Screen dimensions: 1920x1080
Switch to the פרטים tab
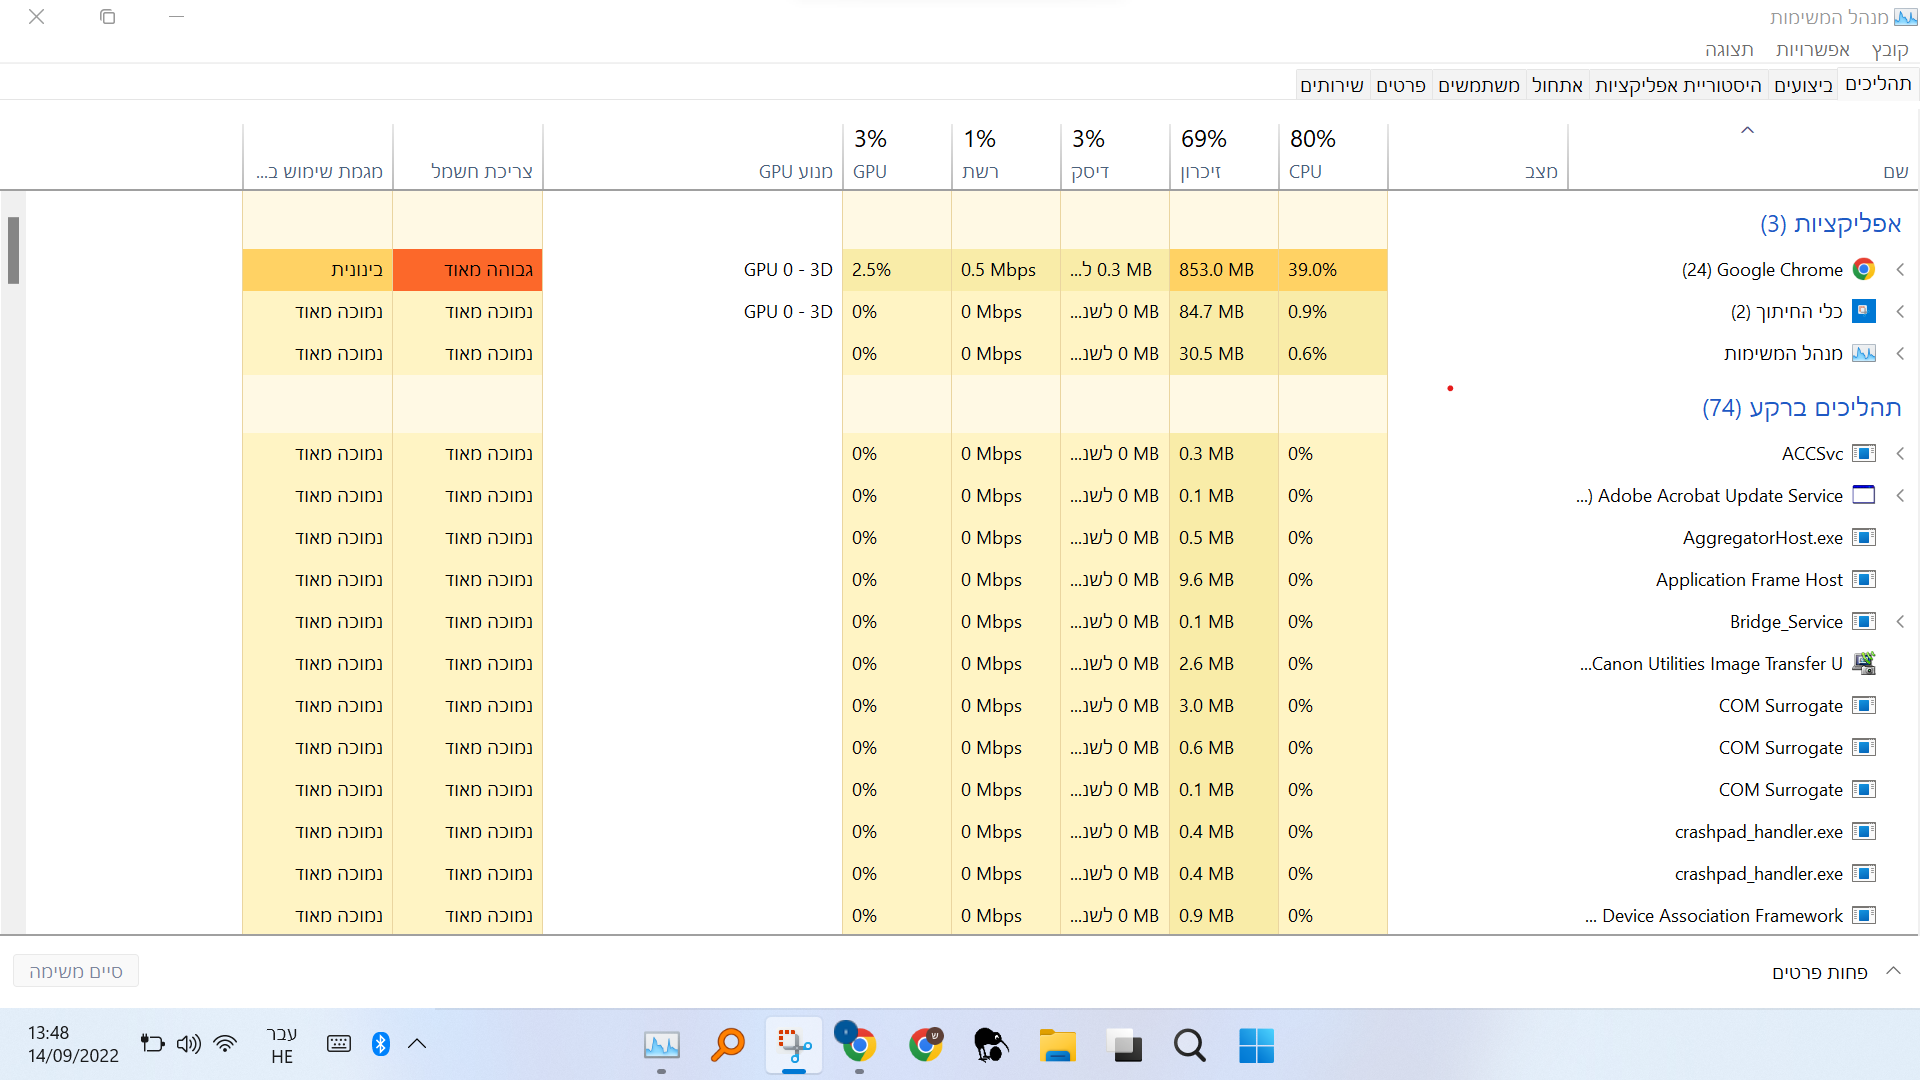pos(1400,85)
